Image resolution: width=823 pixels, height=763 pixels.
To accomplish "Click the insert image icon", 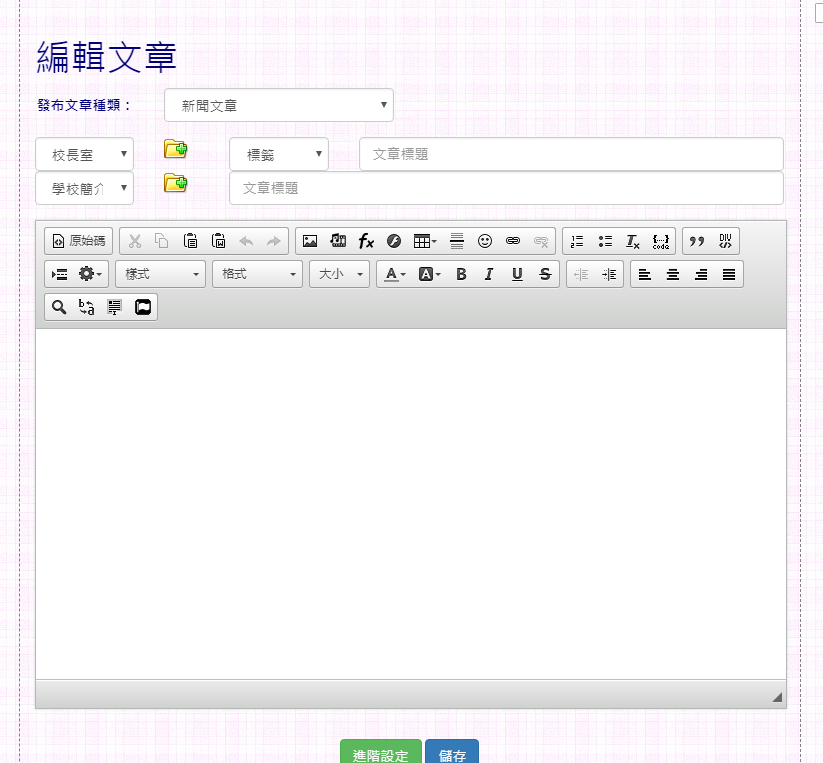I will (310, 241).
